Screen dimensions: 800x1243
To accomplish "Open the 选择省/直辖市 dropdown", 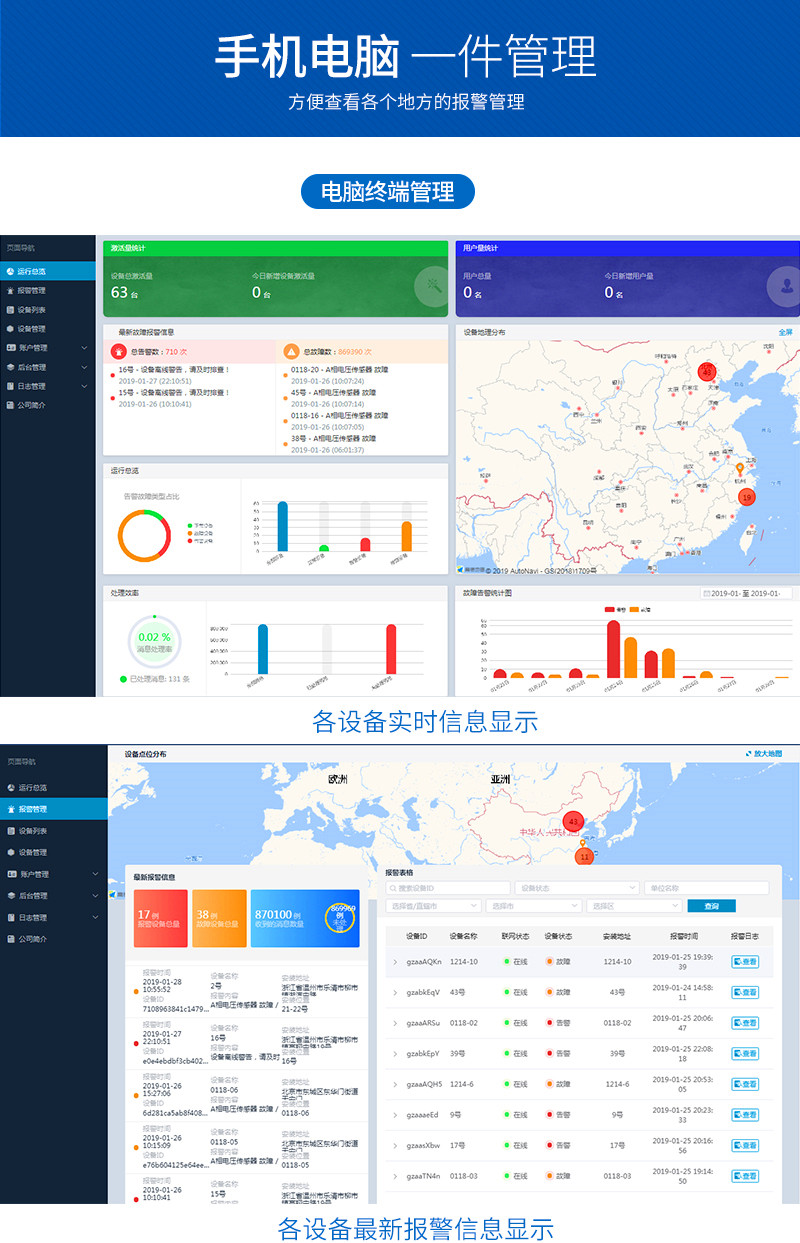I will [433, 906].
